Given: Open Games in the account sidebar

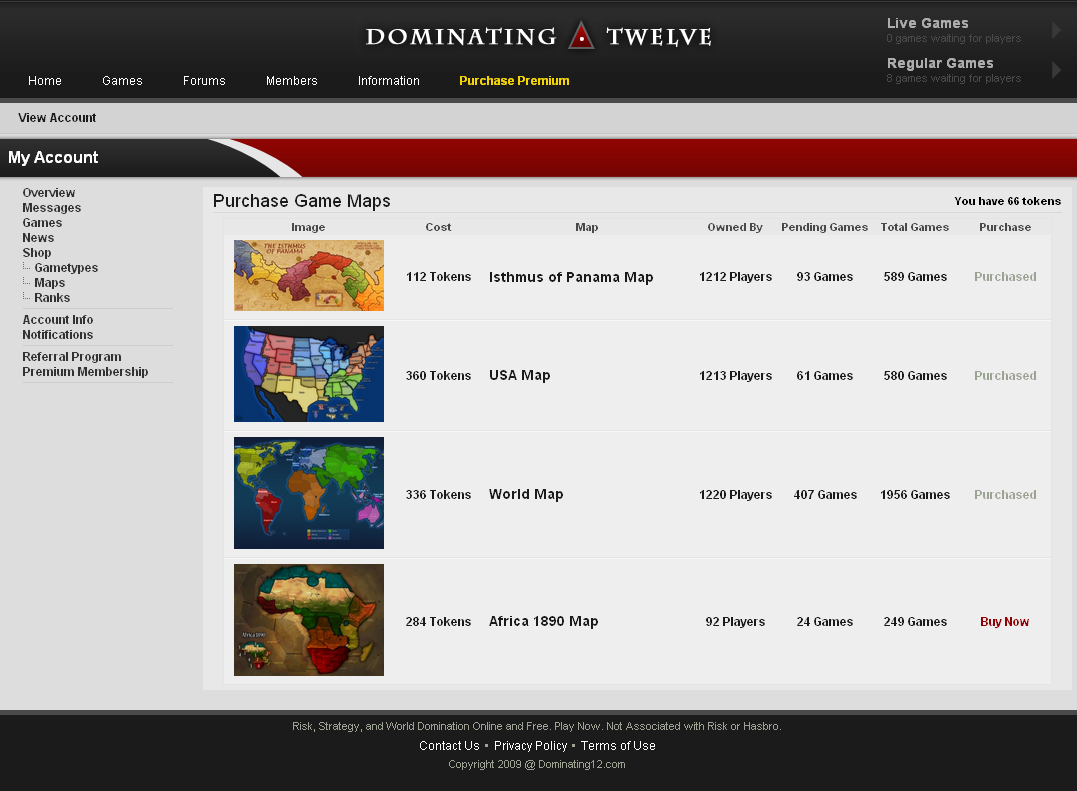Looking at the screenshot, I should 42,223.
